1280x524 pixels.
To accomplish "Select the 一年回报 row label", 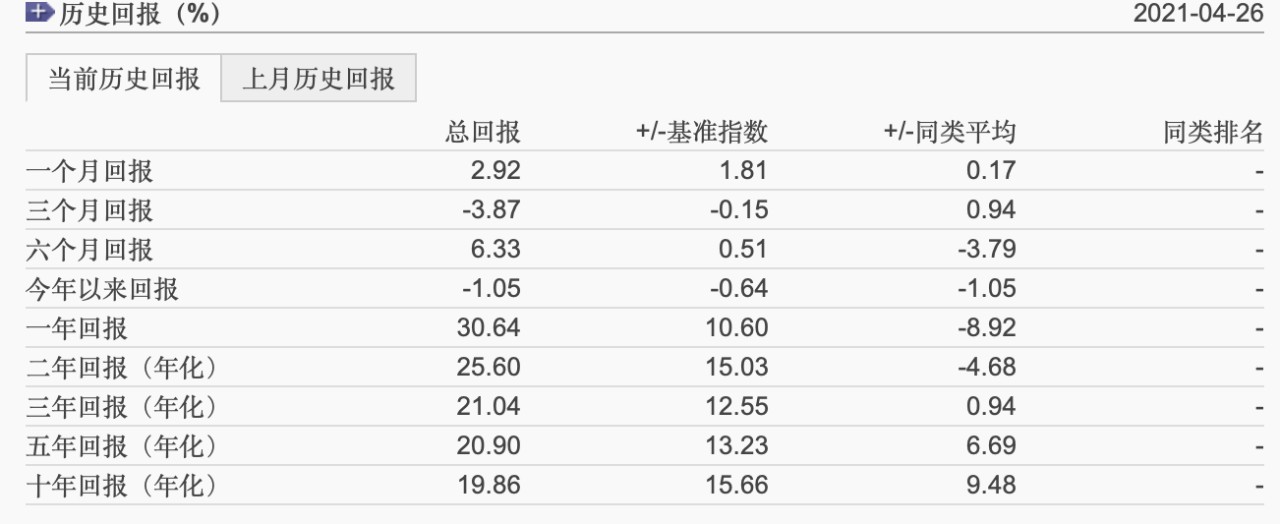I will [77, 328].
